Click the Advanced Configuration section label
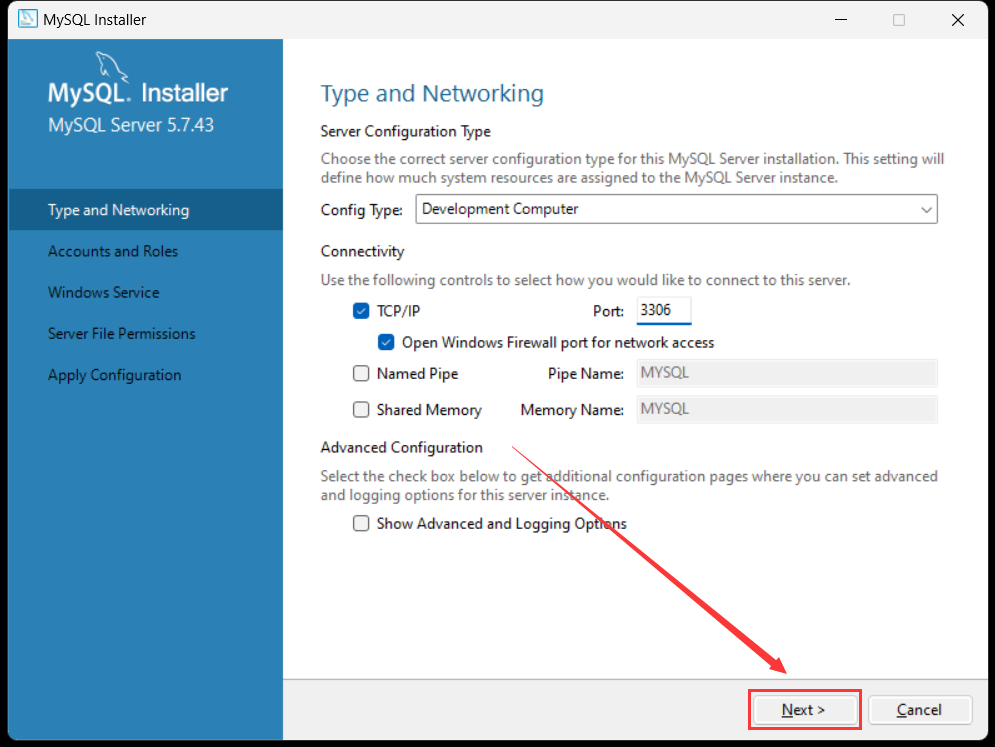Viewport: 995px width, 747px height. coord(402,447)
